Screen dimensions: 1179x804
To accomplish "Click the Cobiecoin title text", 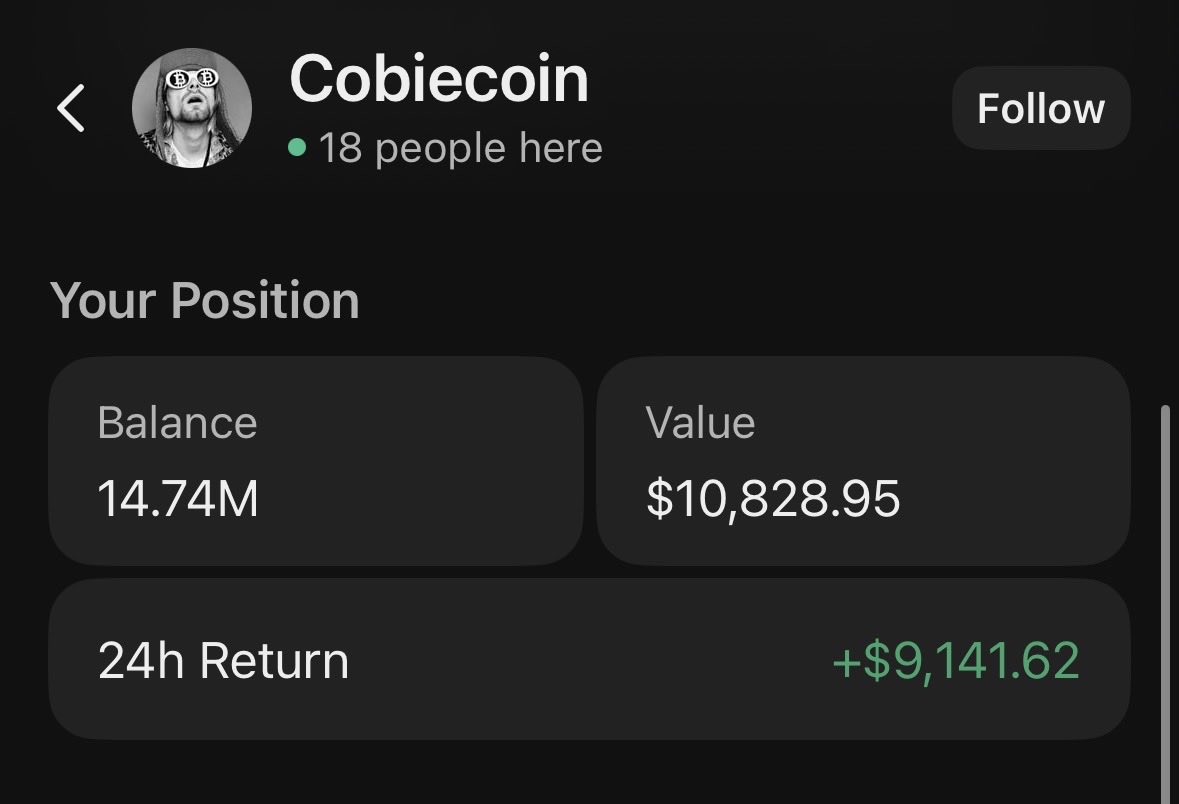I will pyautogui.click(x=438, y=78).
